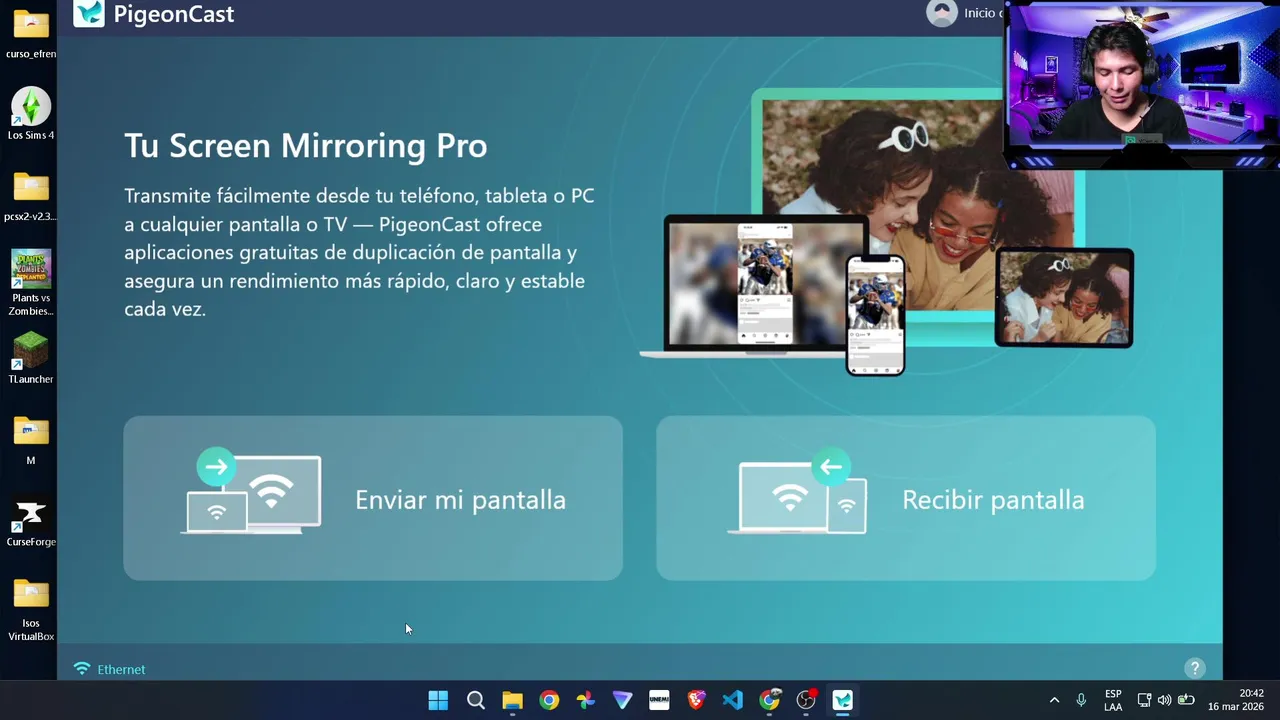The image size is (1280, 720).
Task: Open the battery tray icon
Action: pyautogui.click(x=1186, y=700)
